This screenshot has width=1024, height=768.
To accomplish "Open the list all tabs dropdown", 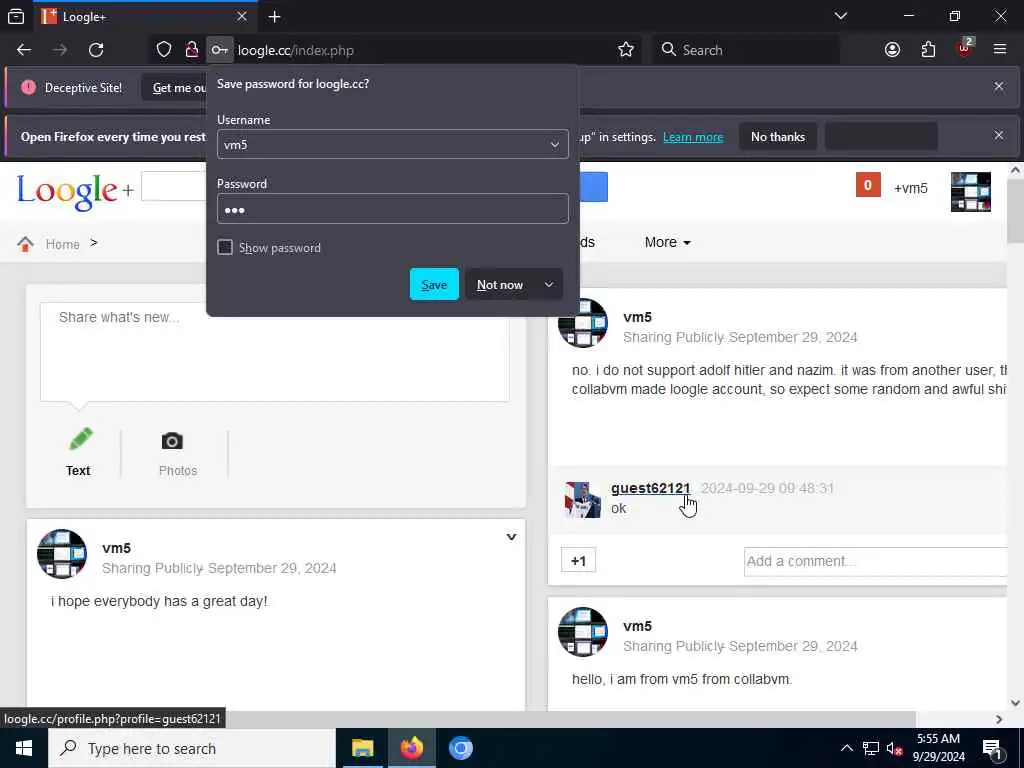I will pyautogui.click(x=841, y=16).
